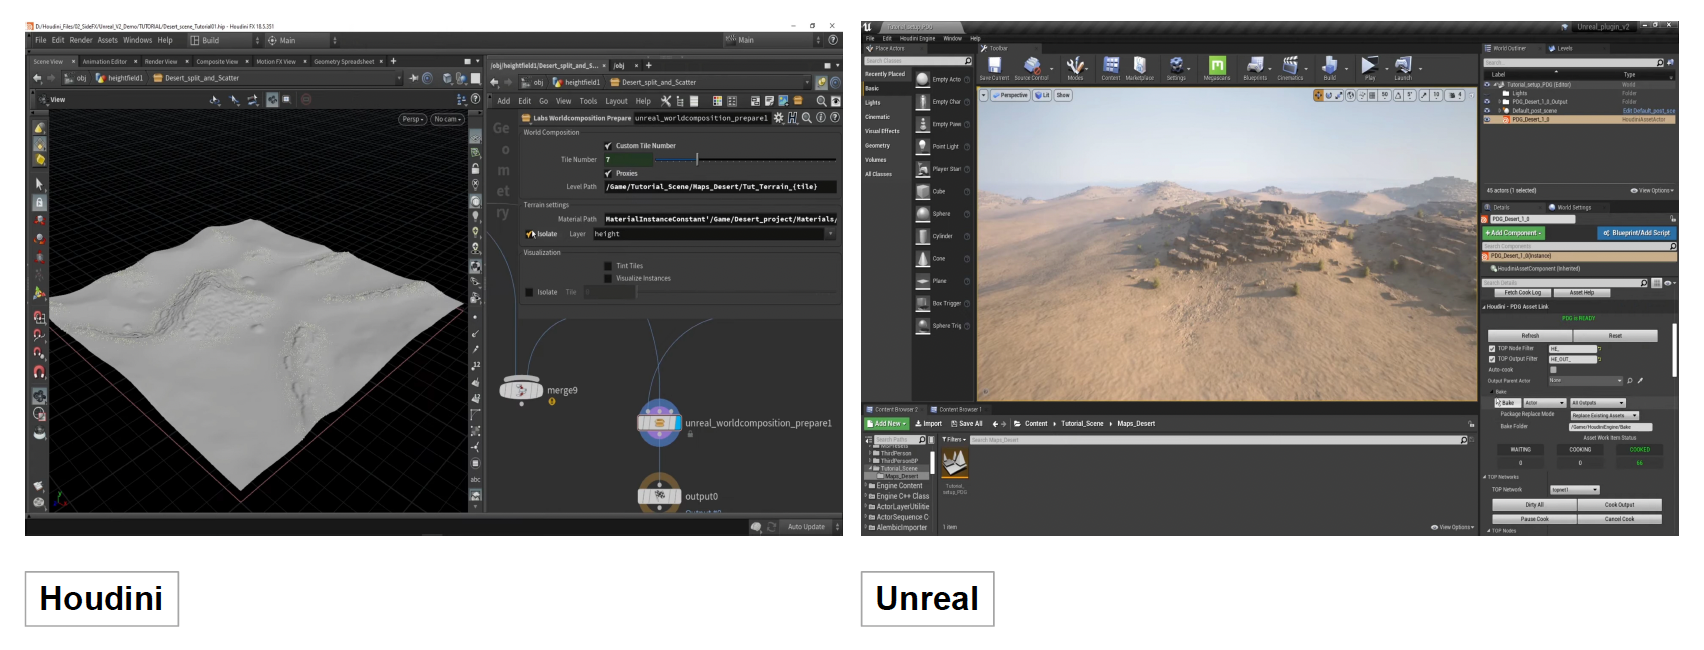Image resolution: width=1704 pixels, height=650 pixels.
Task: Click the Megascans toolbar icon in Unreal
Action: tap(1217, 67)
